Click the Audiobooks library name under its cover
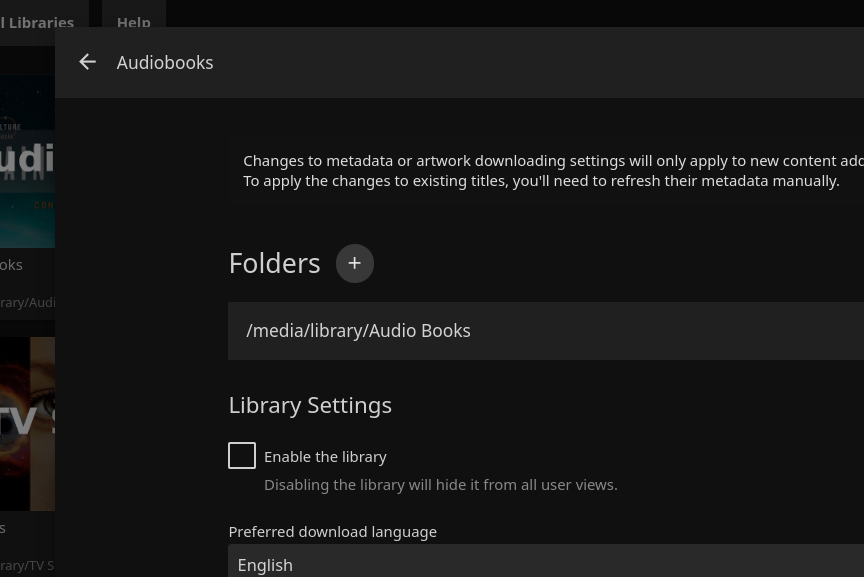The image size is (864, 577). 11,265
